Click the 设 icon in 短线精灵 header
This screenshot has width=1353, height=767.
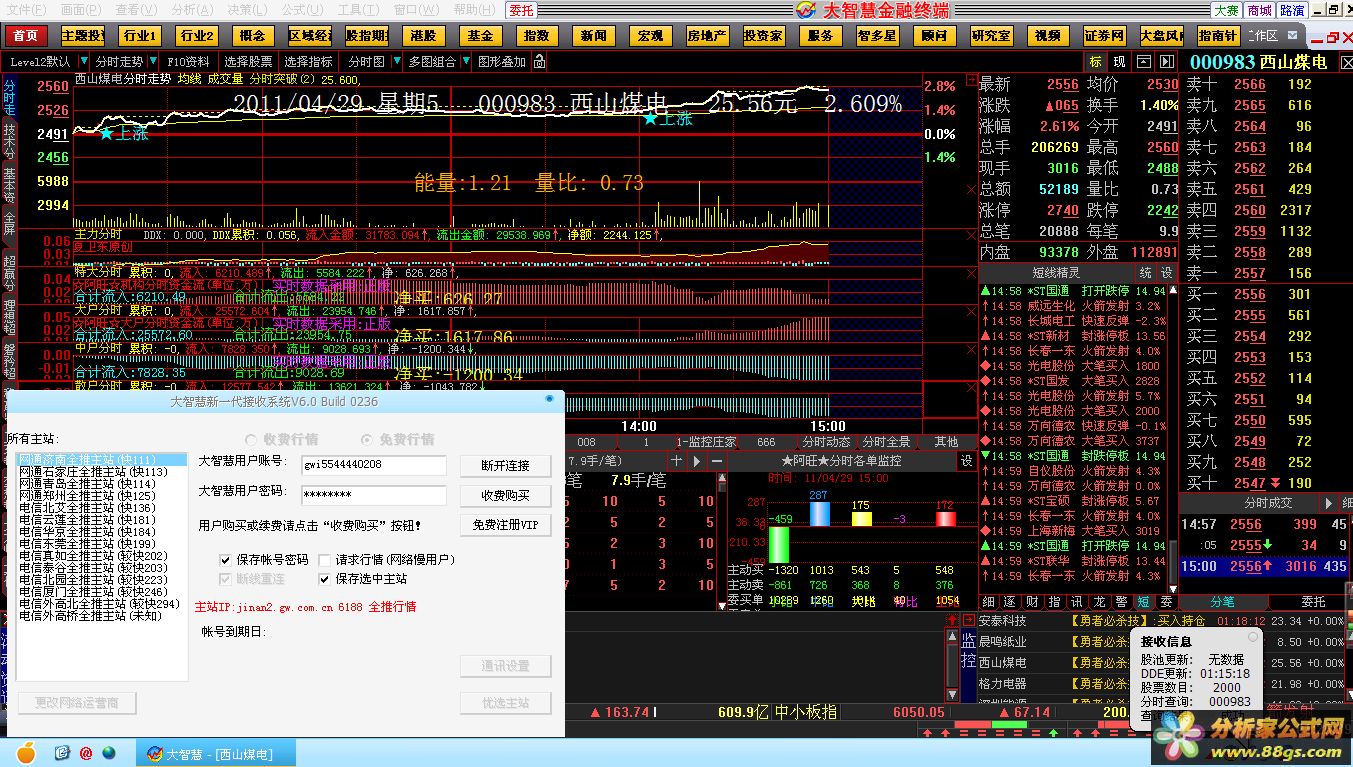click(1167, 273)
